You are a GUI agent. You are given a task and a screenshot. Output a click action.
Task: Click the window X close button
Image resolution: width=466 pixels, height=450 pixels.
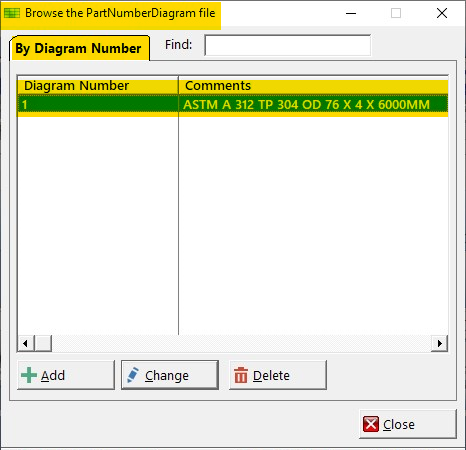tap(442, 13)
